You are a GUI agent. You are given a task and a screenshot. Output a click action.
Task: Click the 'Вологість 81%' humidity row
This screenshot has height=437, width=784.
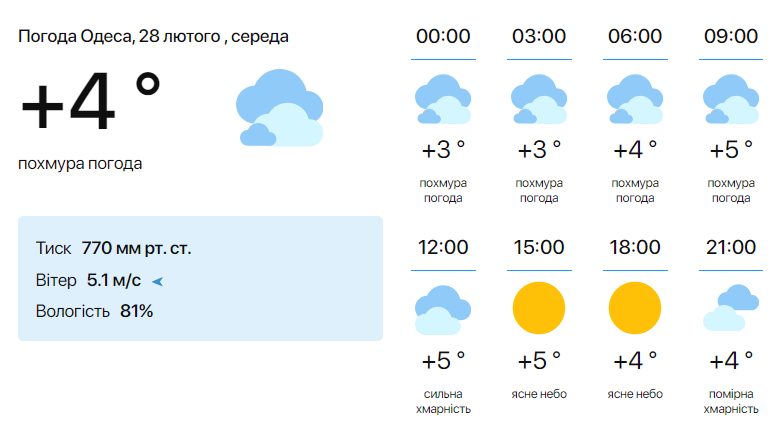coord(94,311)
